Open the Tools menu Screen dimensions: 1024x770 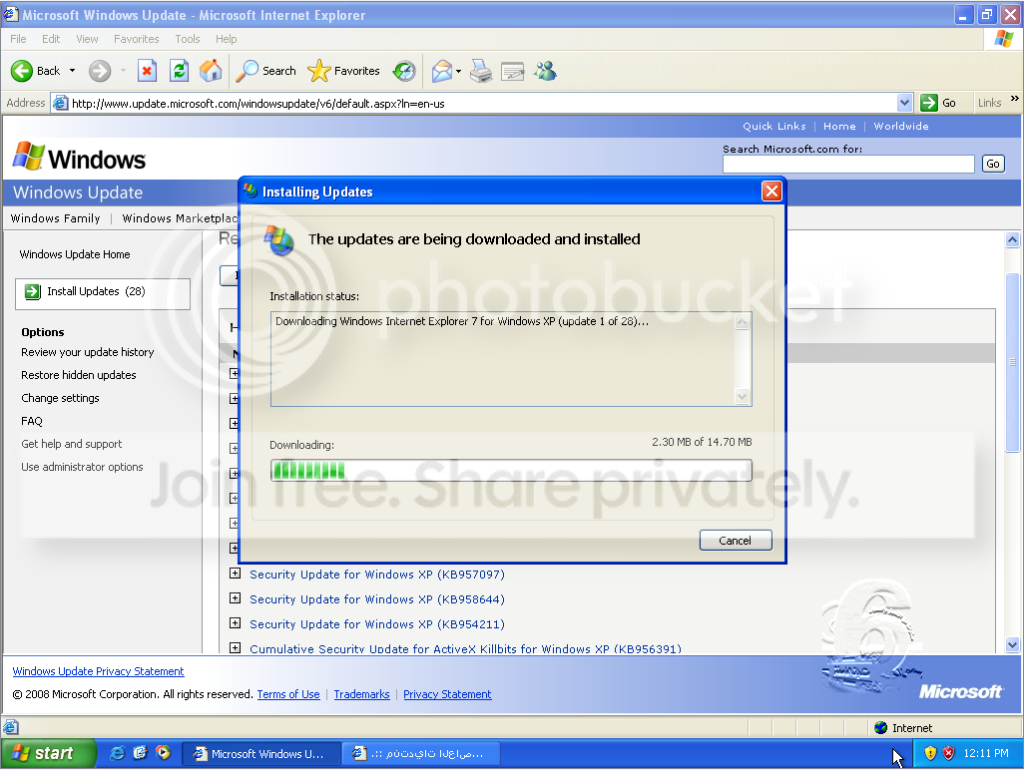187,39
